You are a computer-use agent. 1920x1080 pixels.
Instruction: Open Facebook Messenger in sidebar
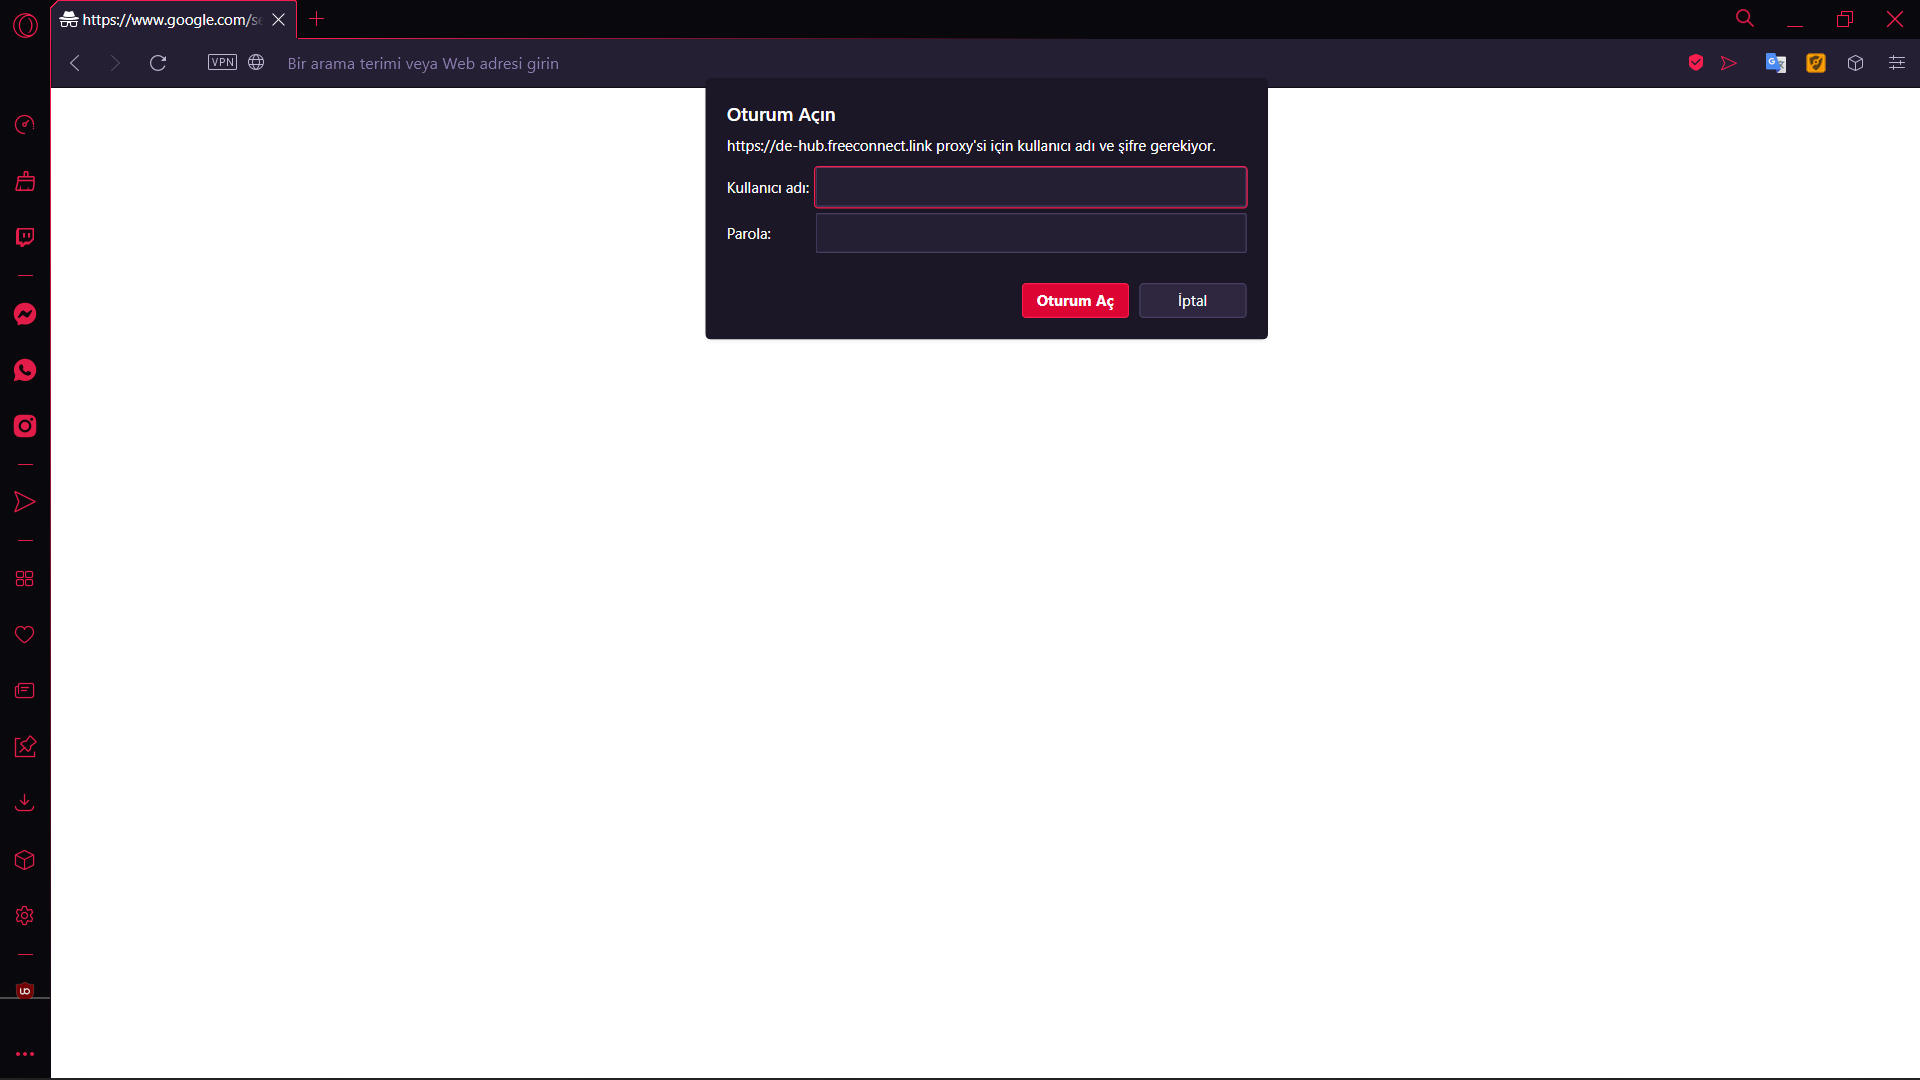pyautogui.click(x=25, y=314)
